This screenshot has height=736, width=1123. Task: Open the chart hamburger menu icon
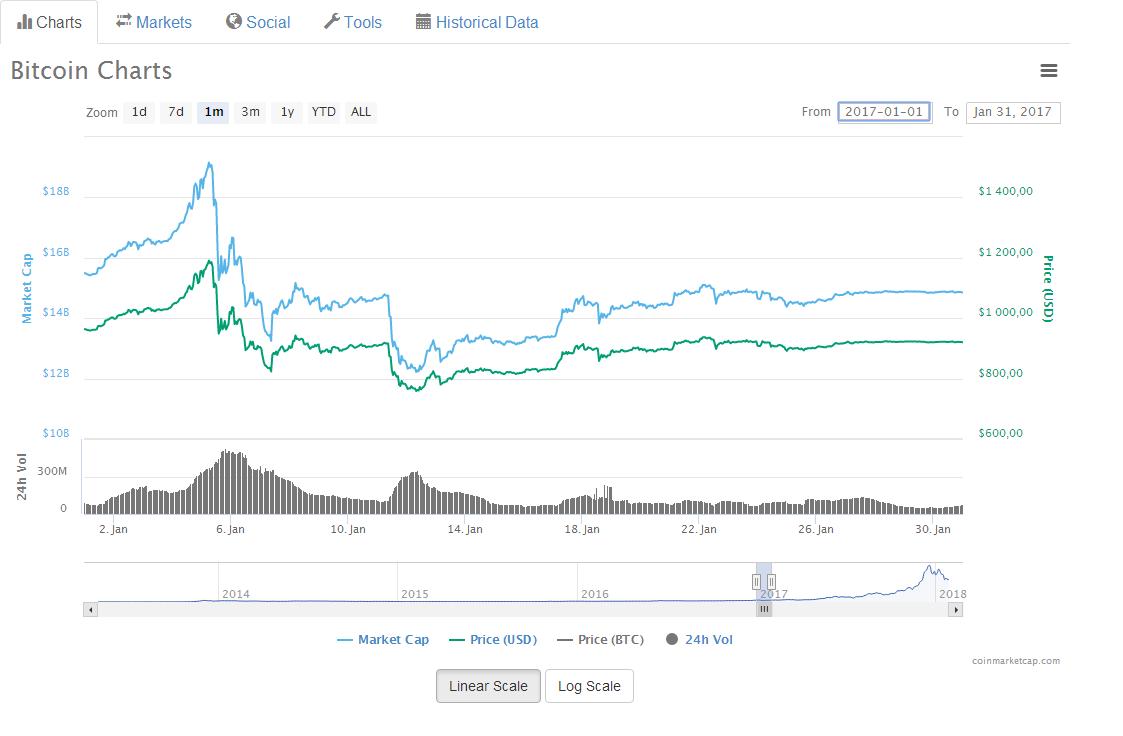[x=1049, y=70]
